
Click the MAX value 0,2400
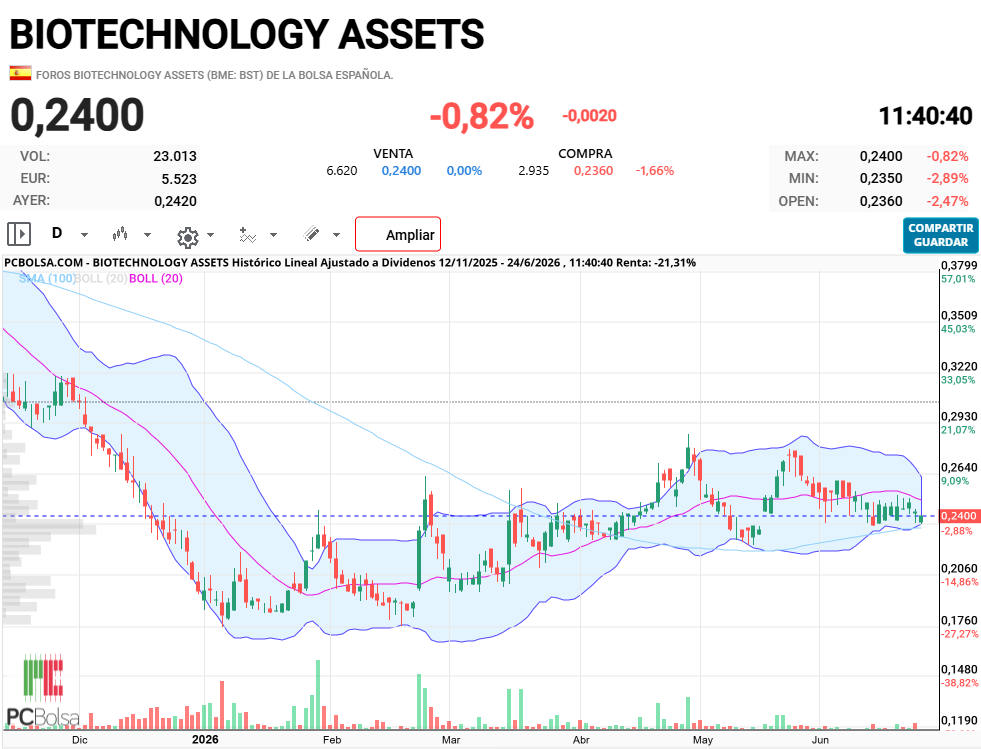click(881, 156)
